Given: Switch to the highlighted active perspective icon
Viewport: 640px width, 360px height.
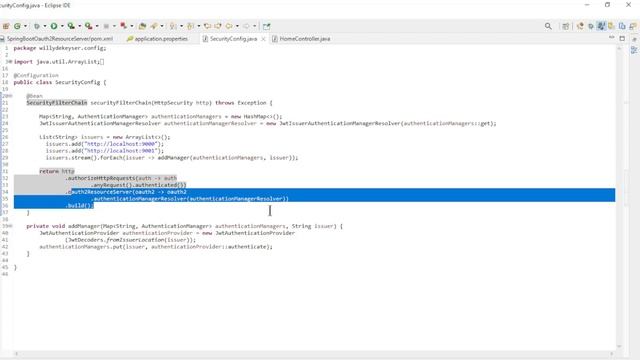Looking at the screenshot, I should 601,26.
